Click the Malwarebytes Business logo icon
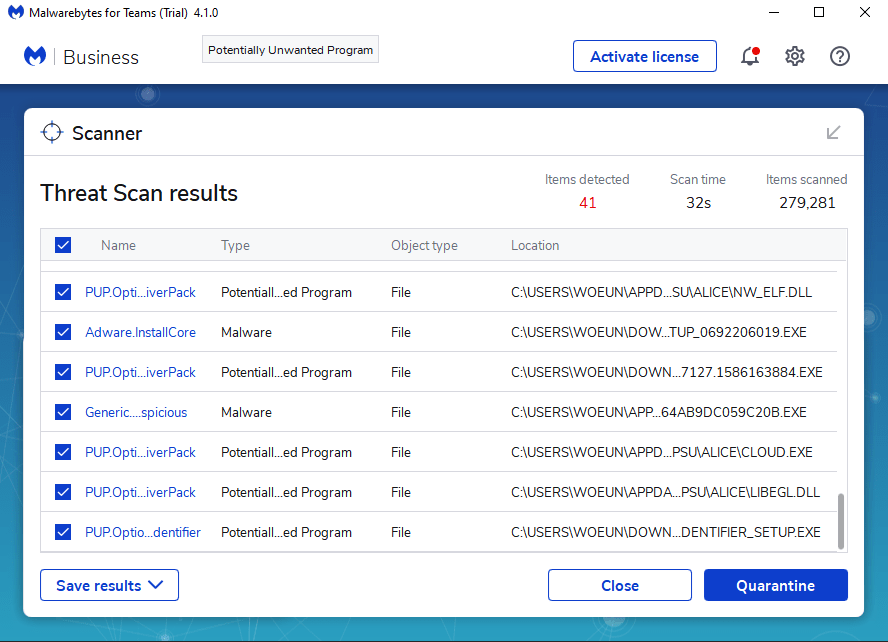 [35, 56]
